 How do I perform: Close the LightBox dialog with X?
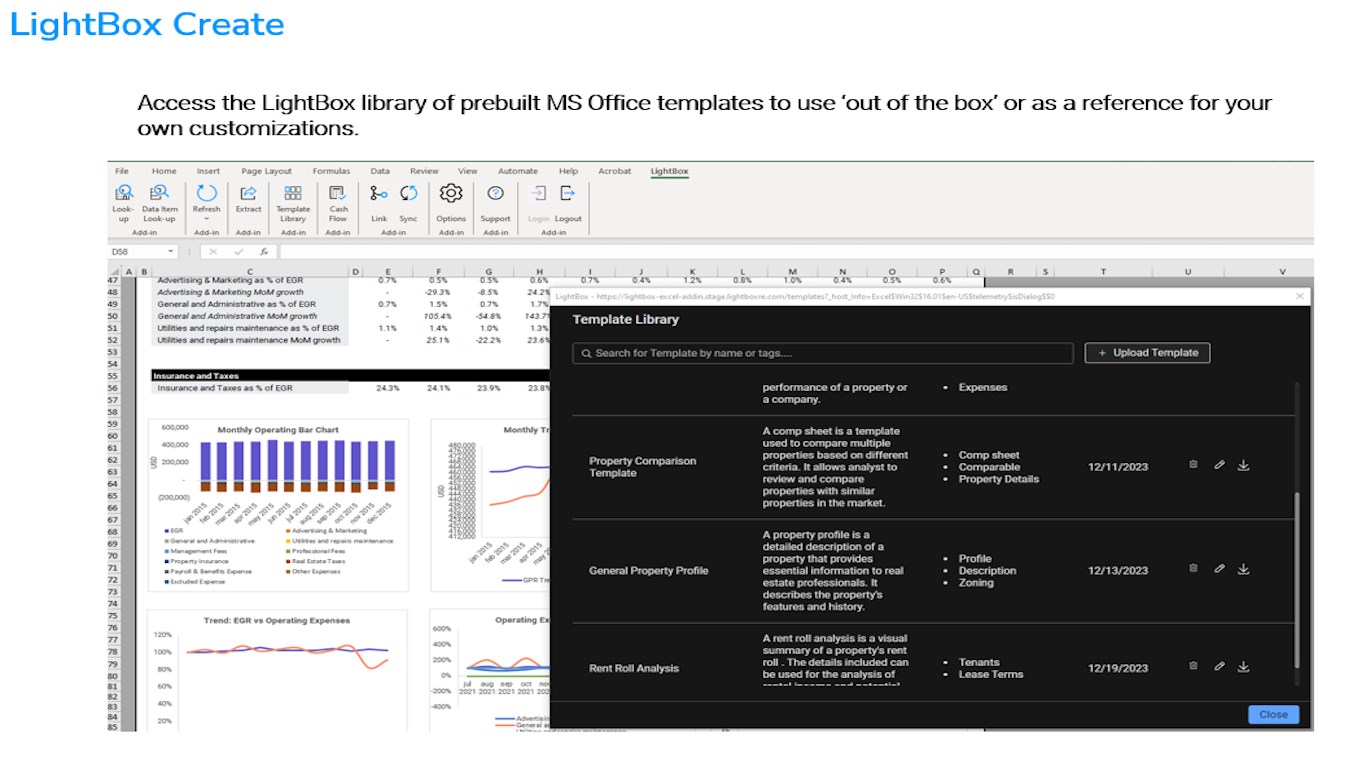1299,296
